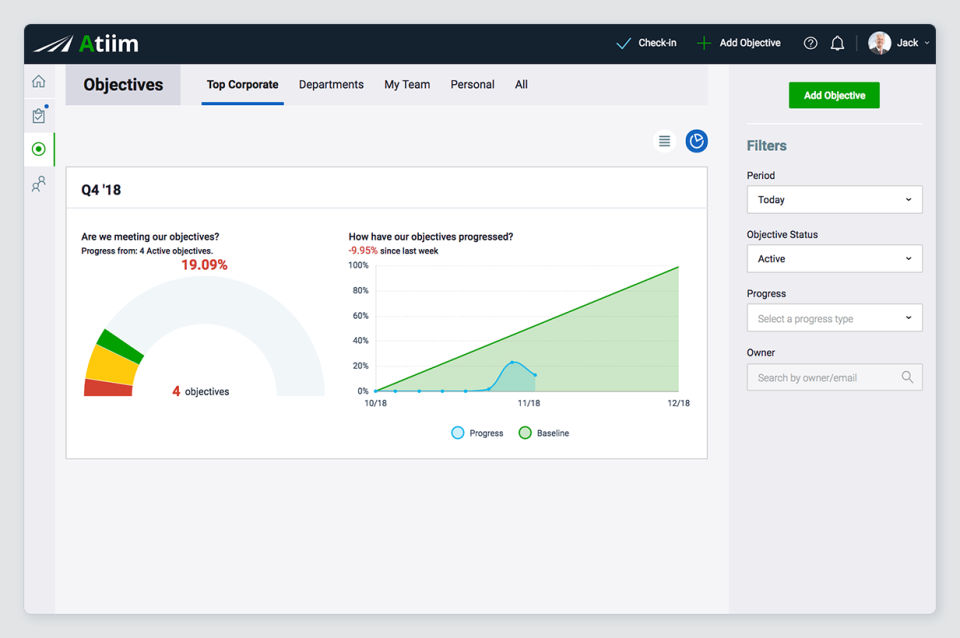Click the 10/18 axis label

point(375,403)
